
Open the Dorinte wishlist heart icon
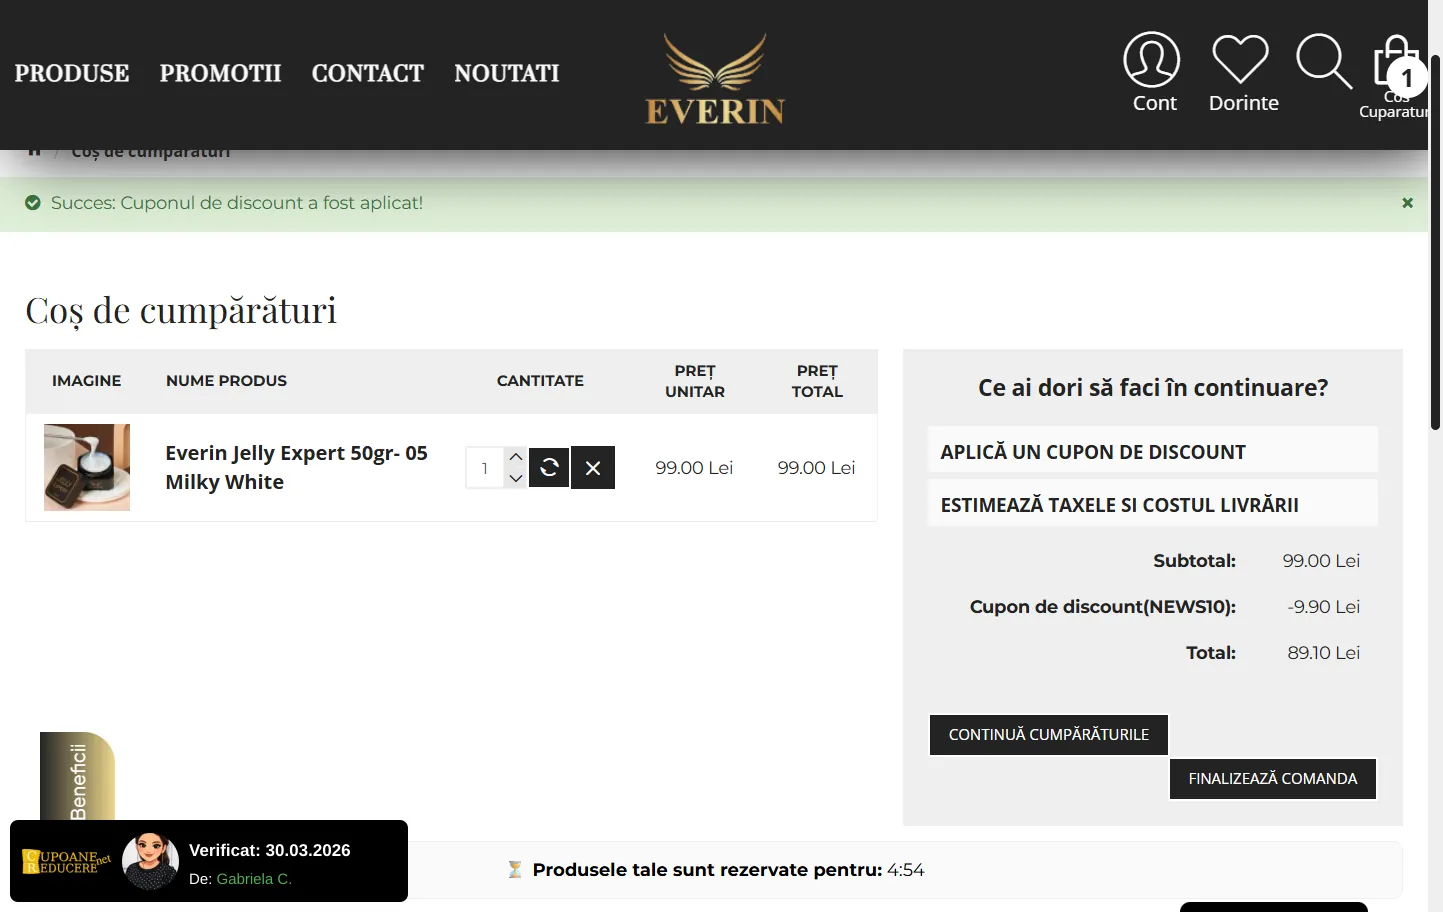[1240, 62]
